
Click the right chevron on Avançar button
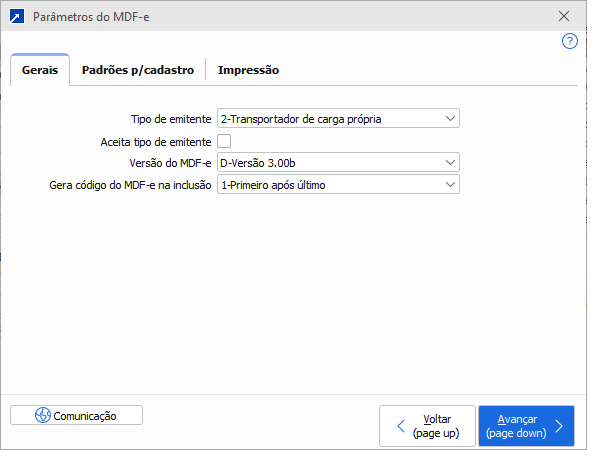[559, 427]
